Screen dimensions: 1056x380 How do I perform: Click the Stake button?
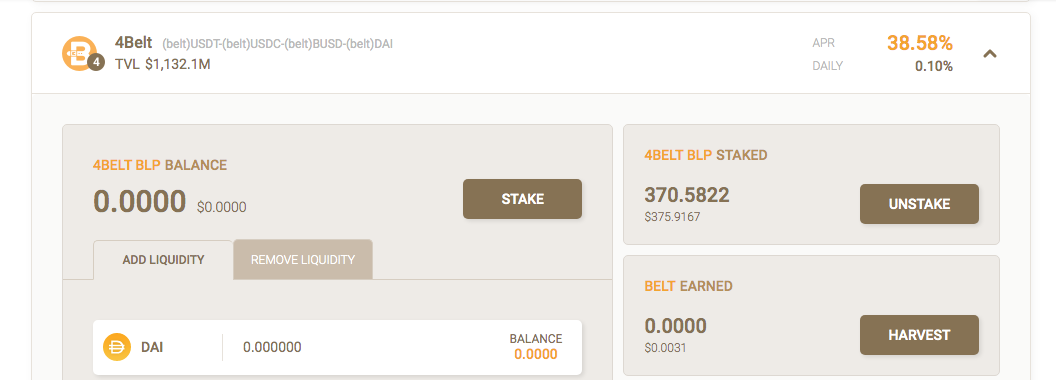pos(522,199)
